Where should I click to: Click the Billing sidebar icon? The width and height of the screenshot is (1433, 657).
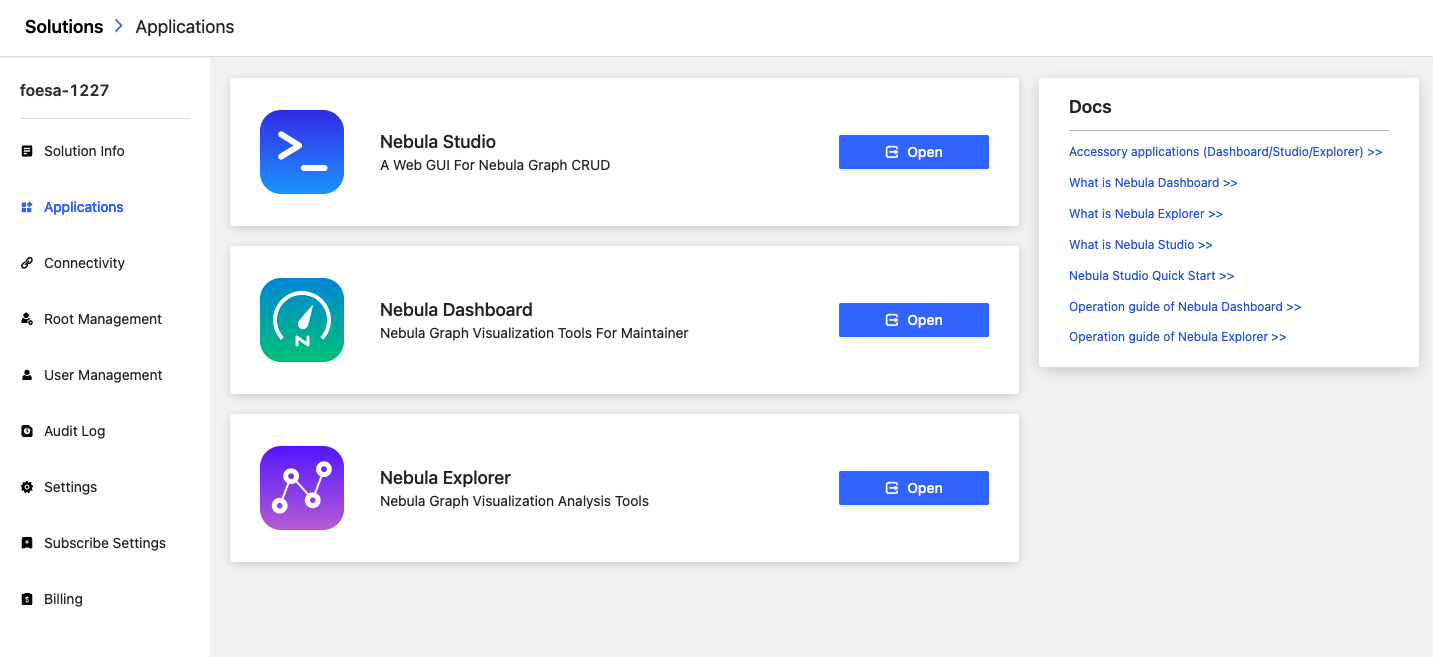27,599
